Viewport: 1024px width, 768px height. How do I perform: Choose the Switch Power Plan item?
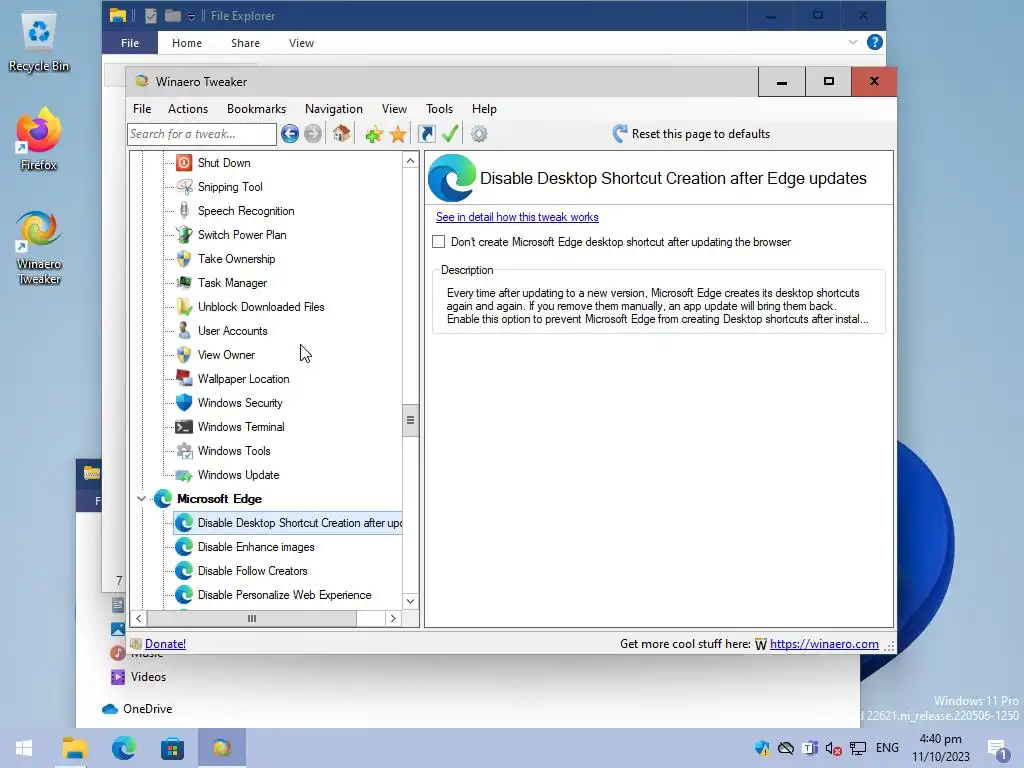pyautogui.click(x=242, y=235)
